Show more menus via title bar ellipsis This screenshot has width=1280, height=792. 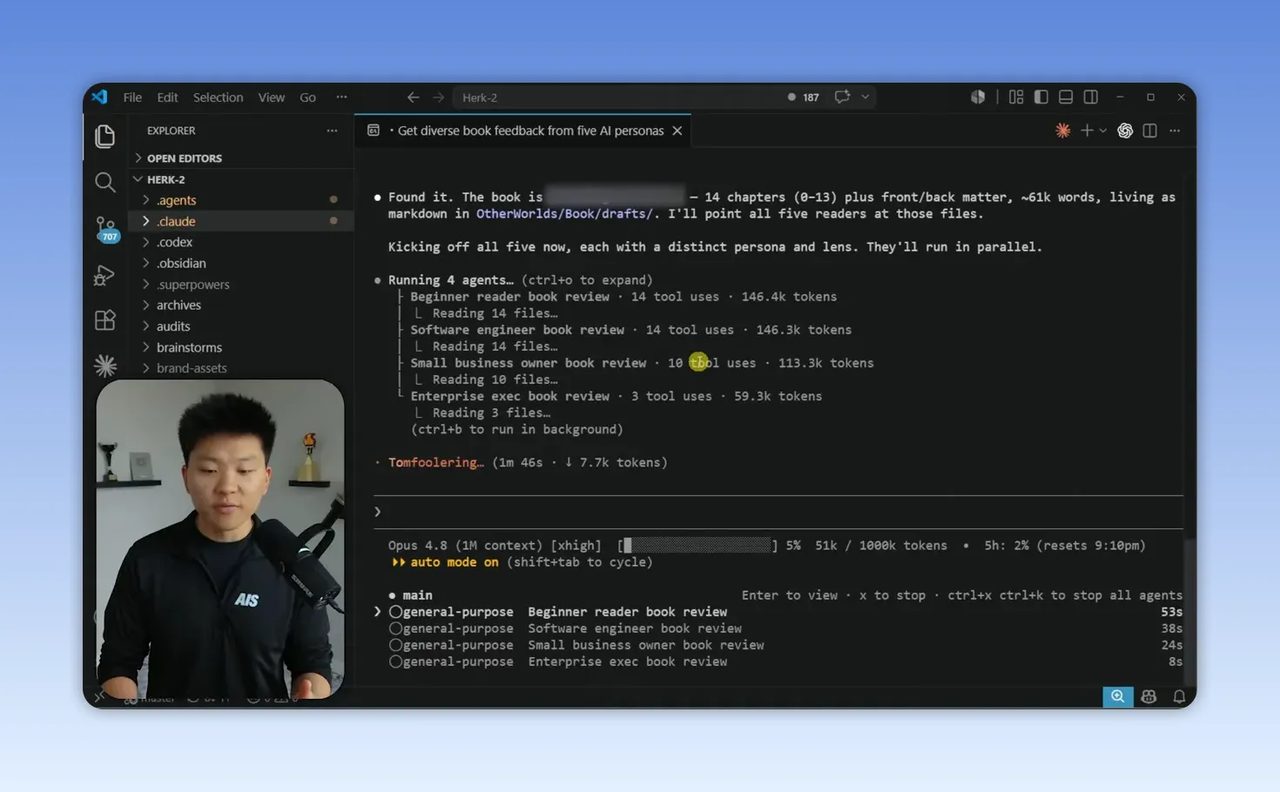coord(342,97)
